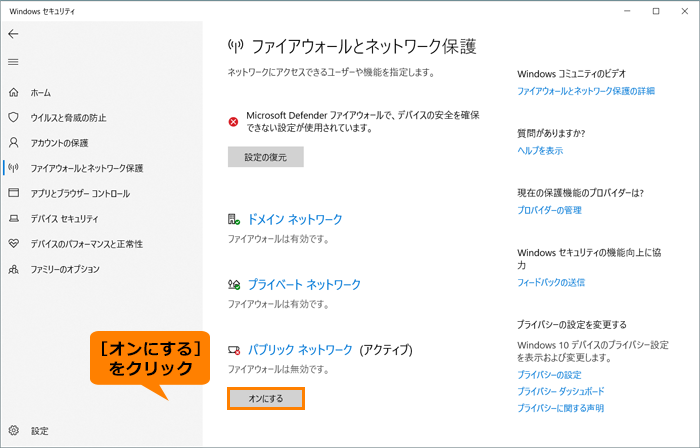
Task: Open プライバシーに関する声明 link
Action: point(560,408)
